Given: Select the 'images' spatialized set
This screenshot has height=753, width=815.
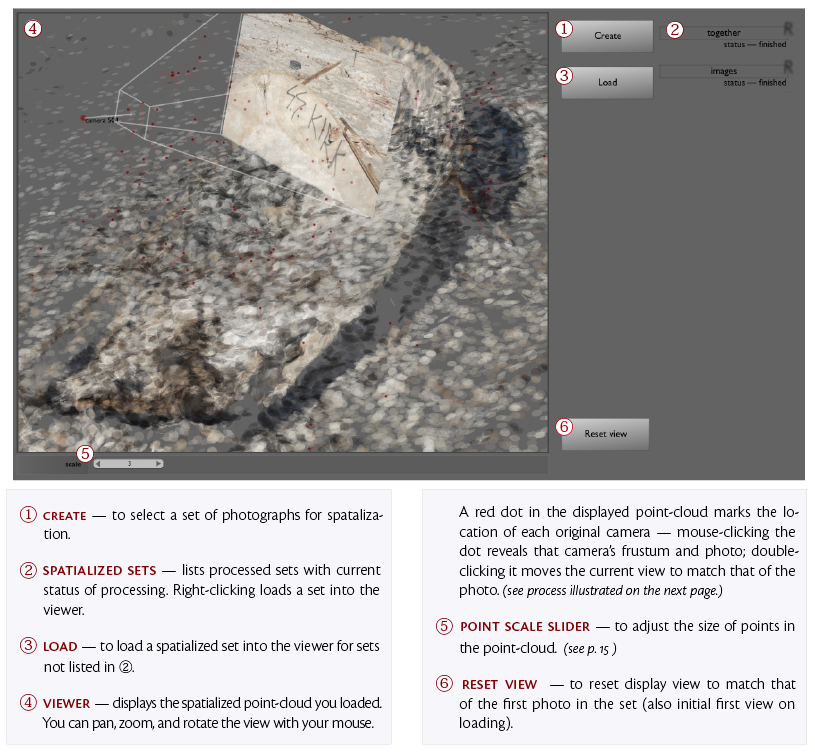Looking at the screenshot, I should click(x=724, y=71).
